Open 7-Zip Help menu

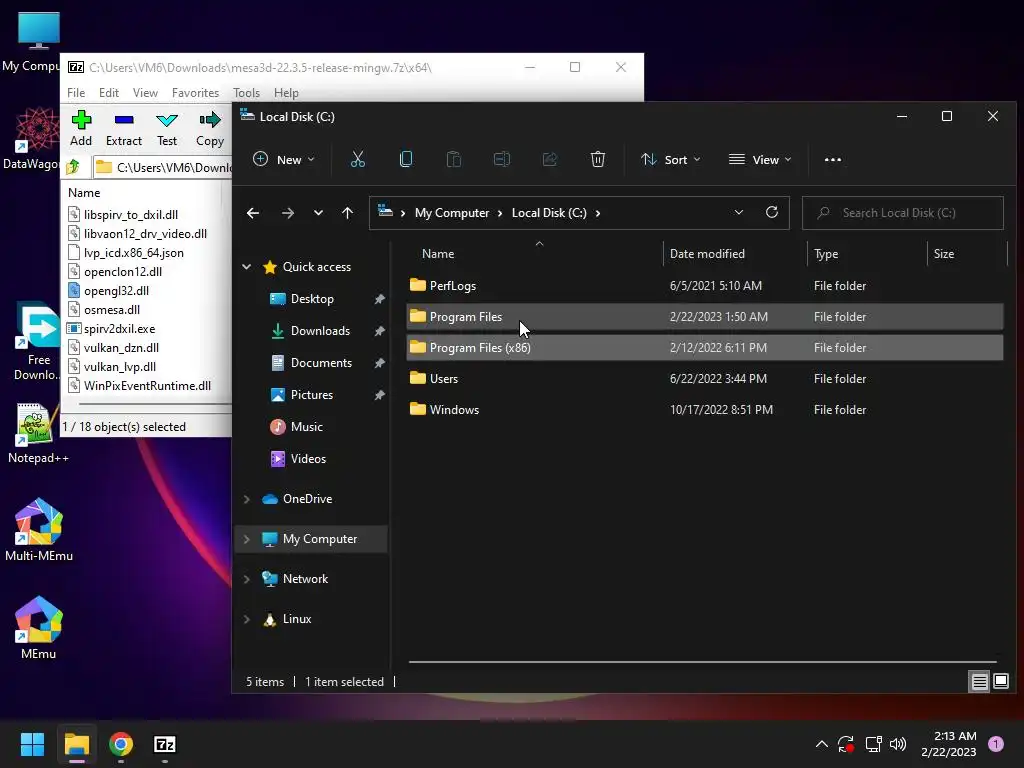[286, 93]
